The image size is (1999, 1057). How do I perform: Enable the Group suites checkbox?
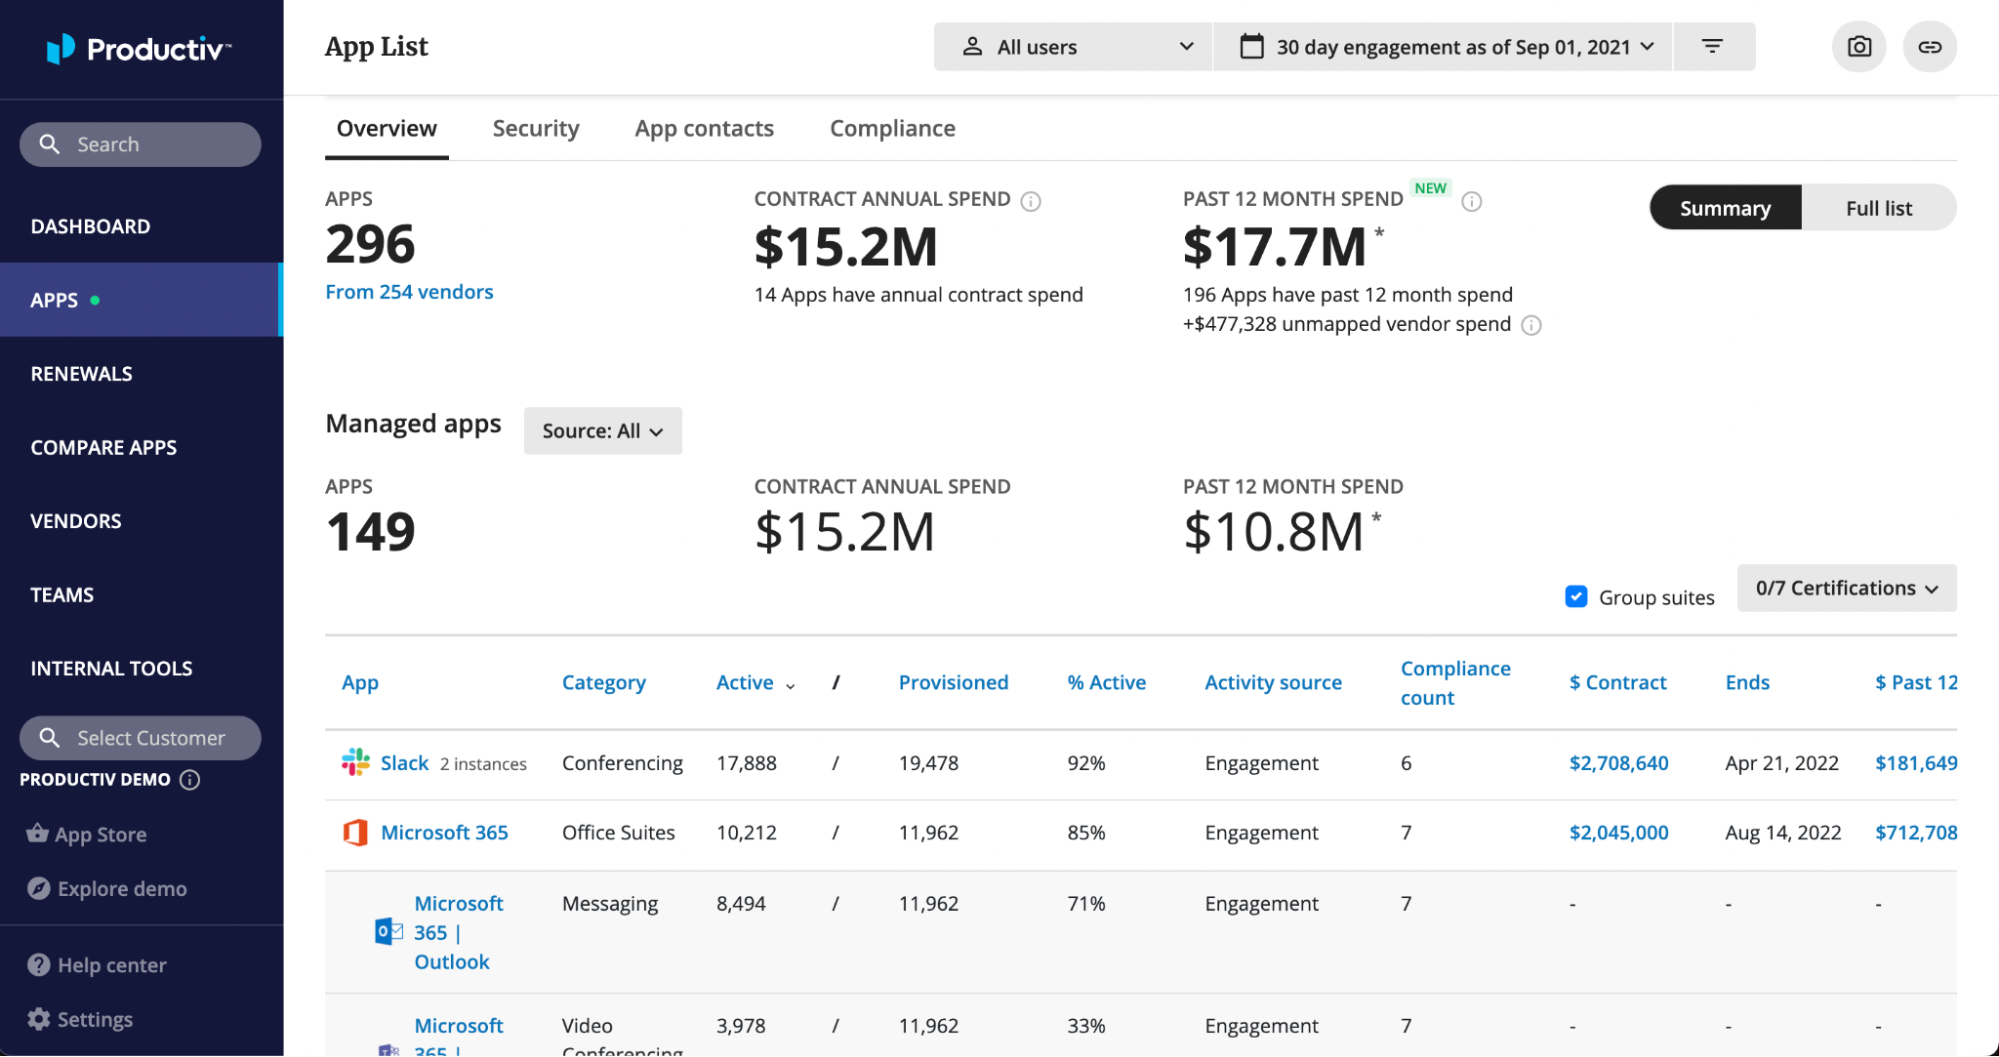[x=1576, y=596]
